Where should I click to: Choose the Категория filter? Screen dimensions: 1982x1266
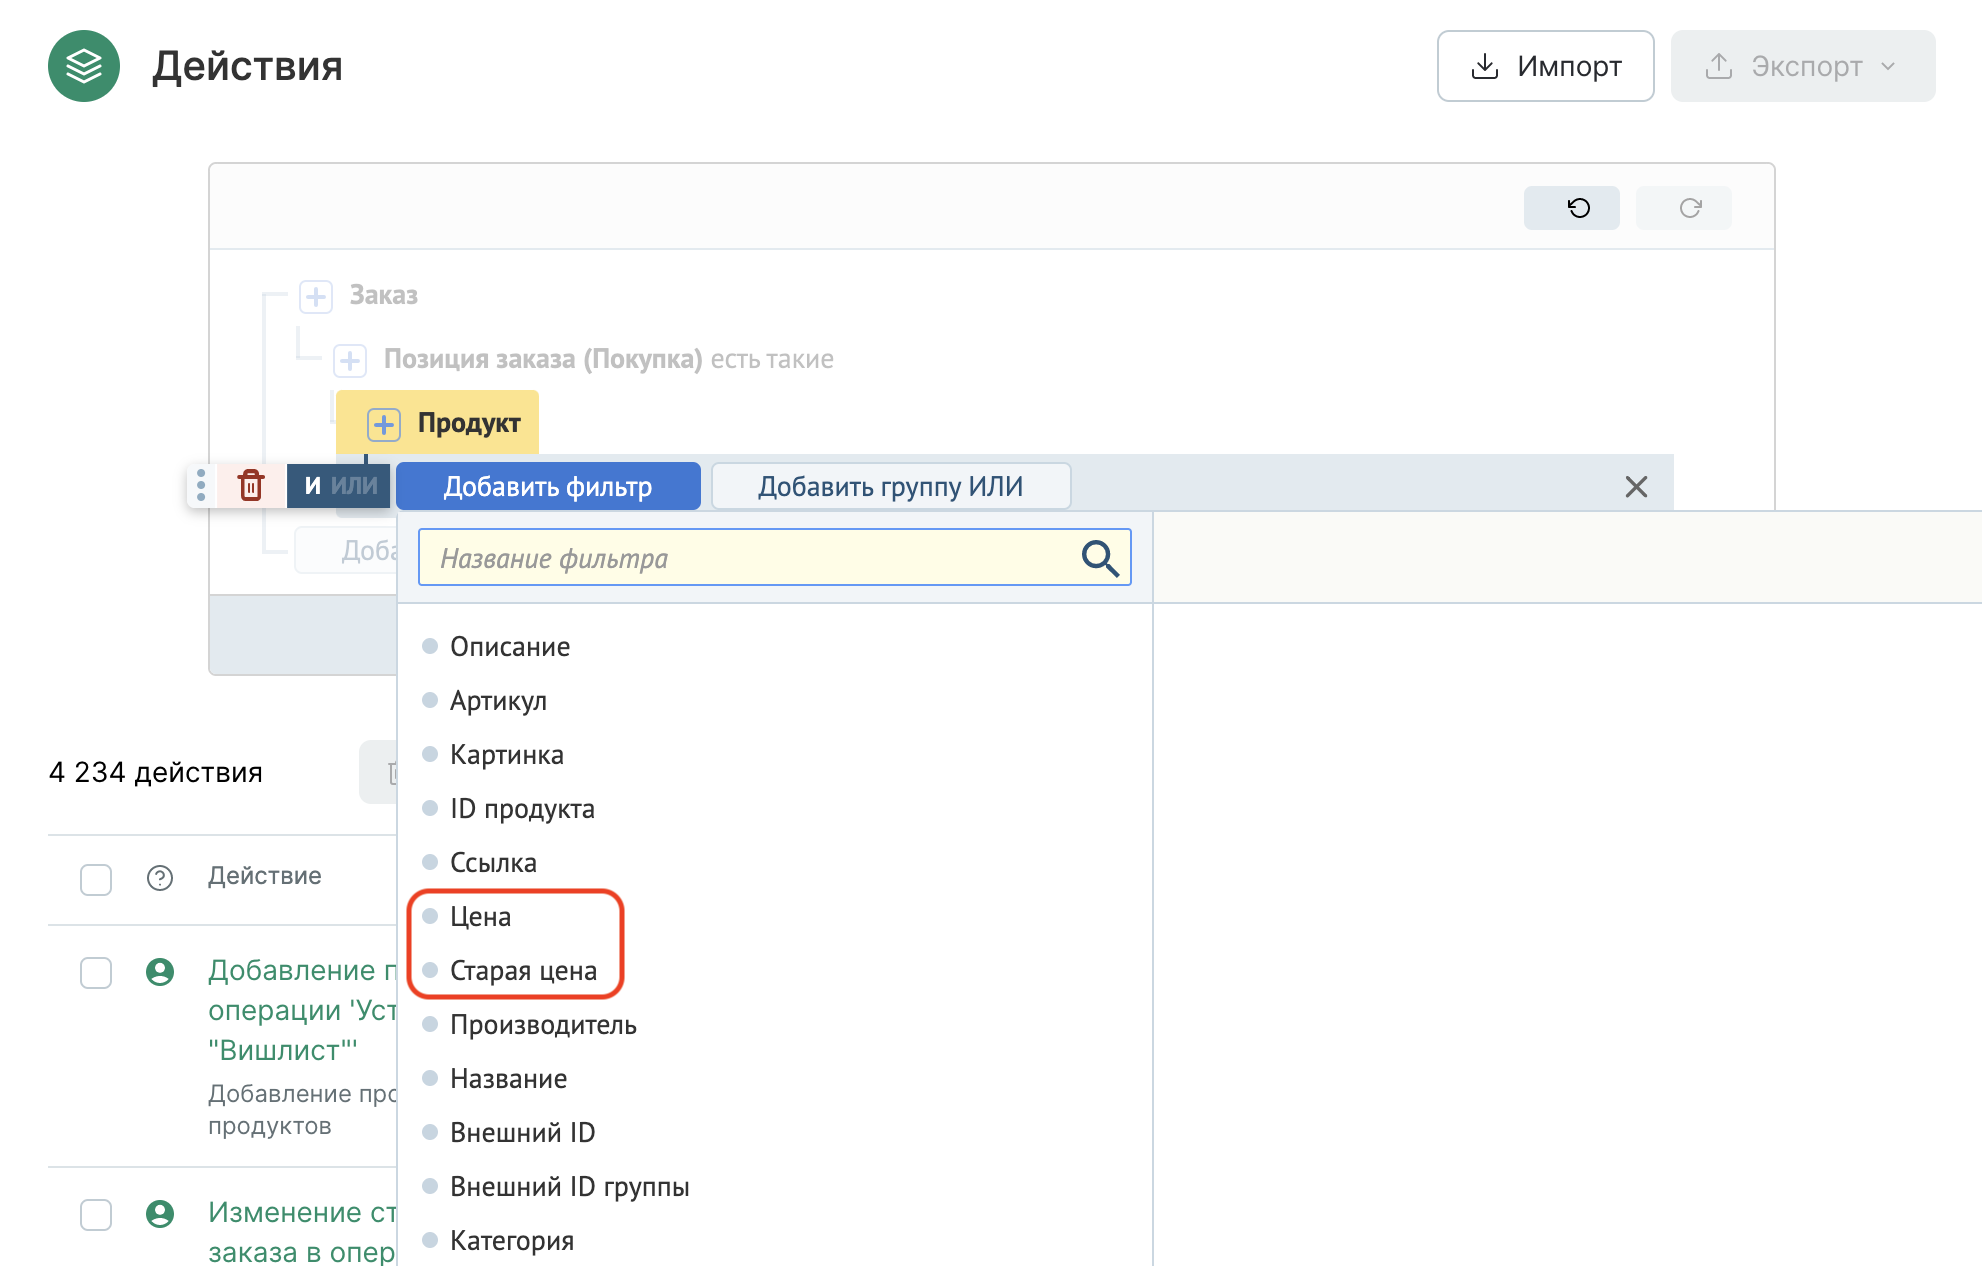512,1241
